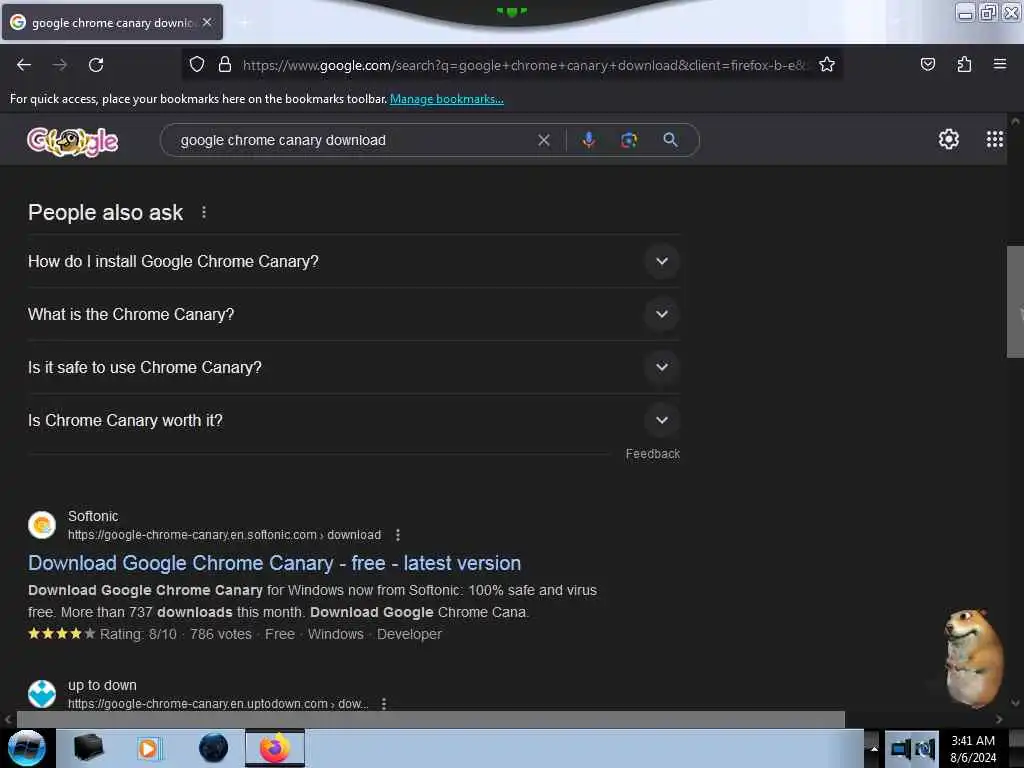Expand "How do I install Google Chrome Canary?"
The width and height of the screenshot is (1024, 768).
point(353,261)
